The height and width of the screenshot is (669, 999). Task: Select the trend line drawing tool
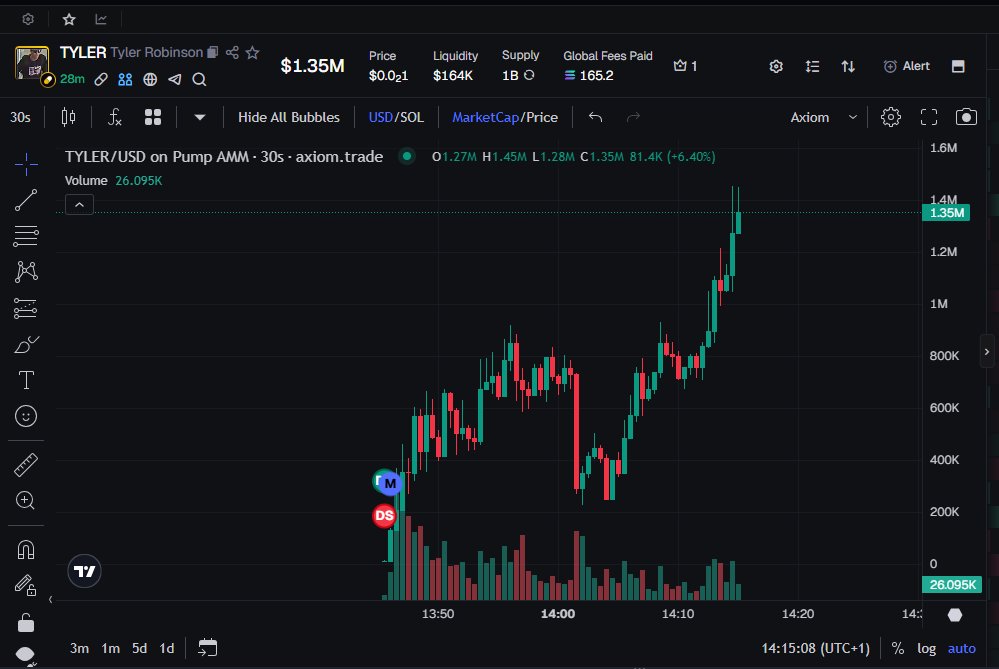coord(26,200)
